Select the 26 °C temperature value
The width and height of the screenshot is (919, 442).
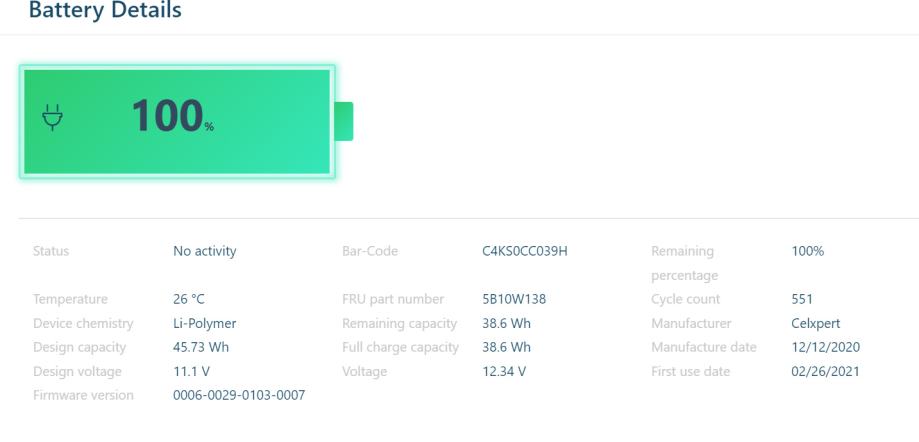(191, 299)
